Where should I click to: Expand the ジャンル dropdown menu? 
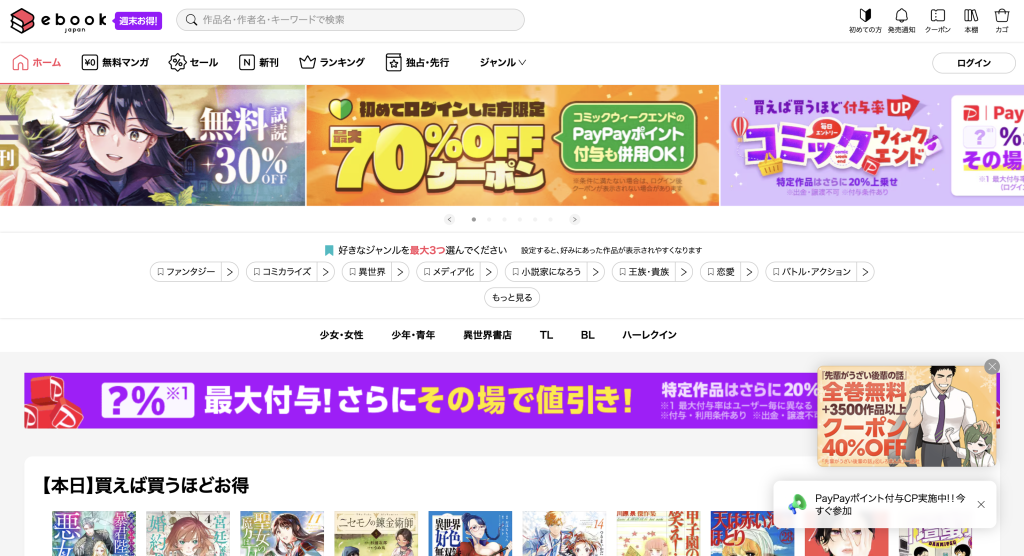pos(502,62)
